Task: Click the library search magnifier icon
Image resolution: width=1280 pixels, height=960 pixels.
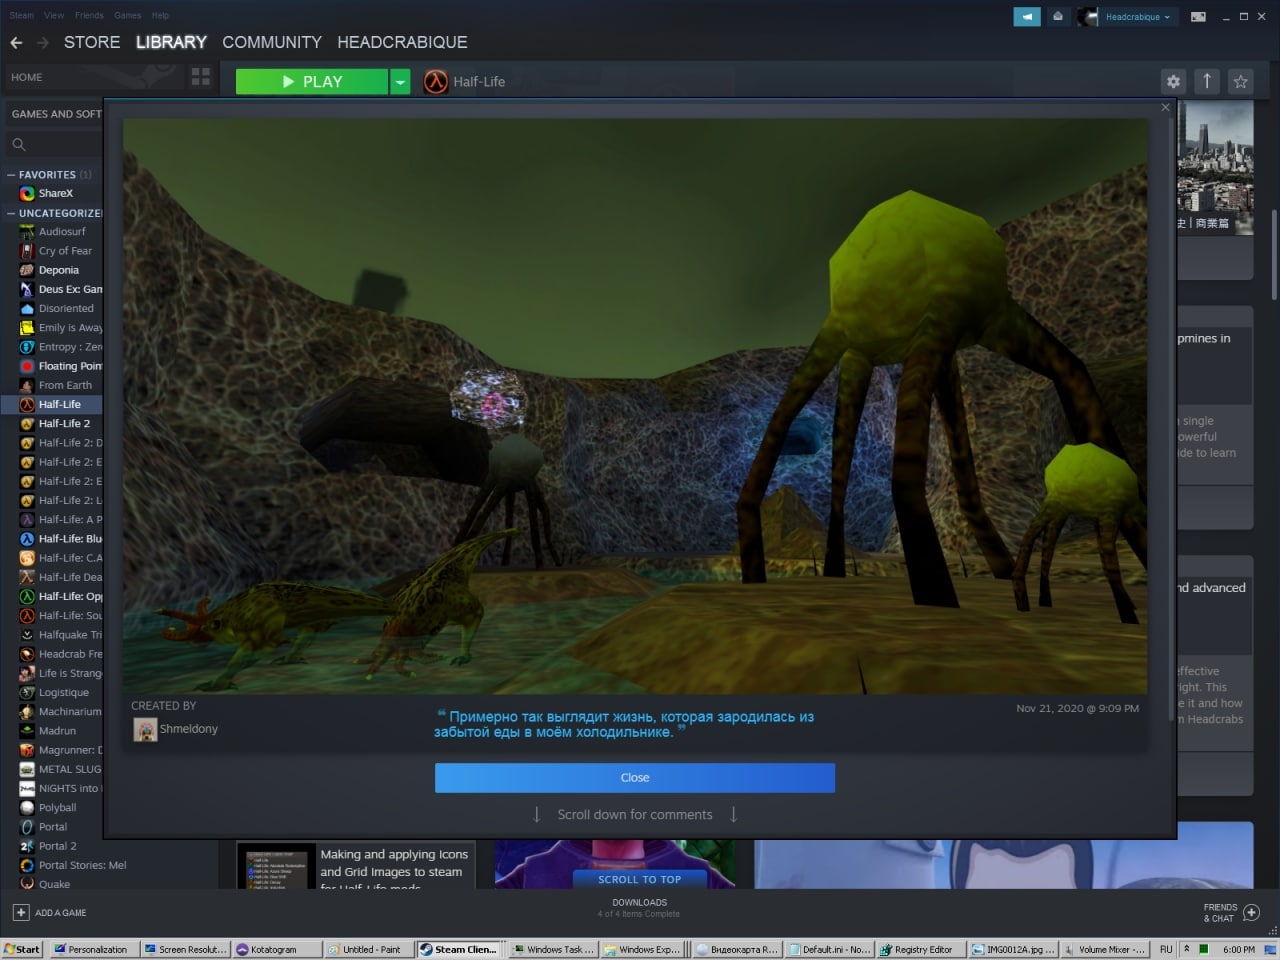Action: (x=19, y=145)
